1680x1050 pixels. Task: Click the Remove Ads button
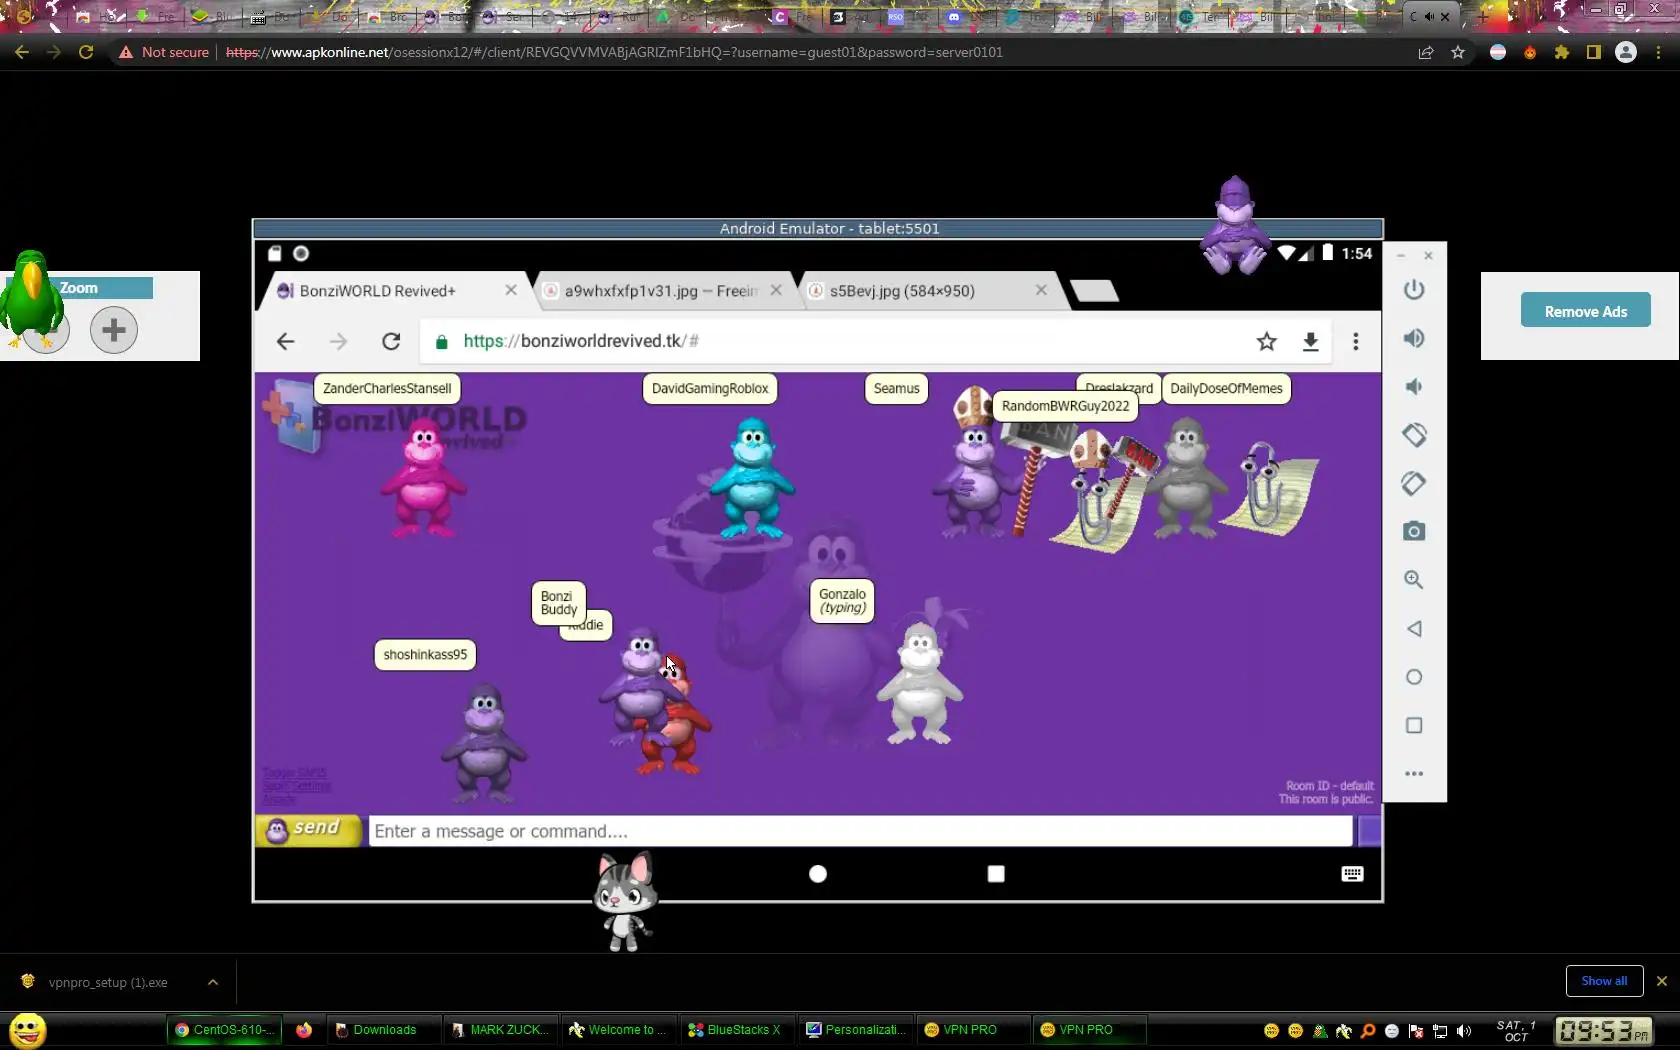coord(1586,311)
